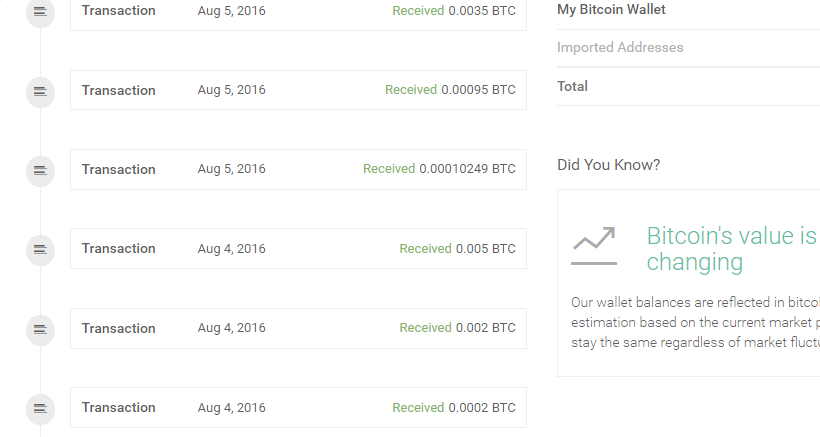
Task: Click the trending chart icon under Did You Know
Action: 593,245
